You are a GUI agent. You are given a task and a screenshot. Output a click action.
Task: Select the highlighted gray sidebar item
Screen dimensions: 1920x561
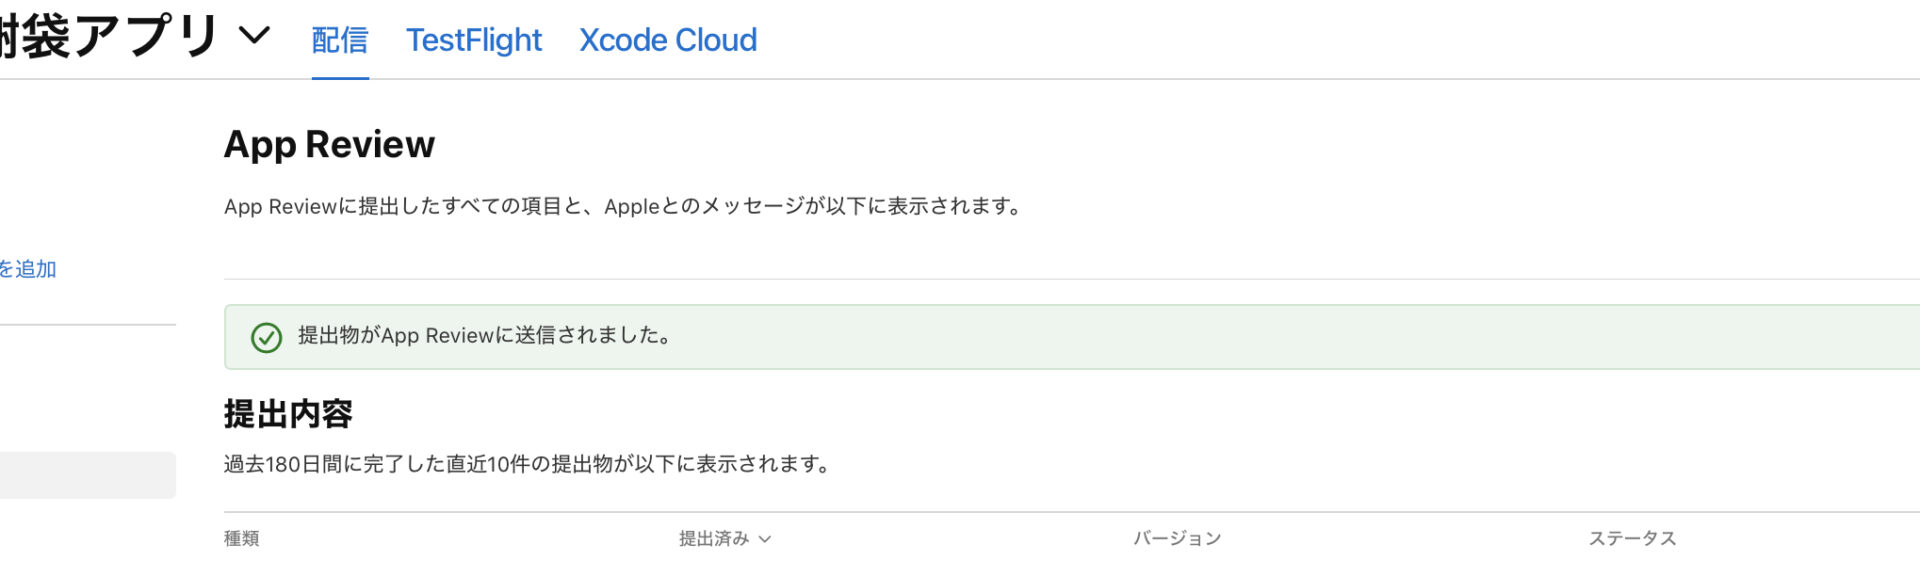[x=88, y=475]
